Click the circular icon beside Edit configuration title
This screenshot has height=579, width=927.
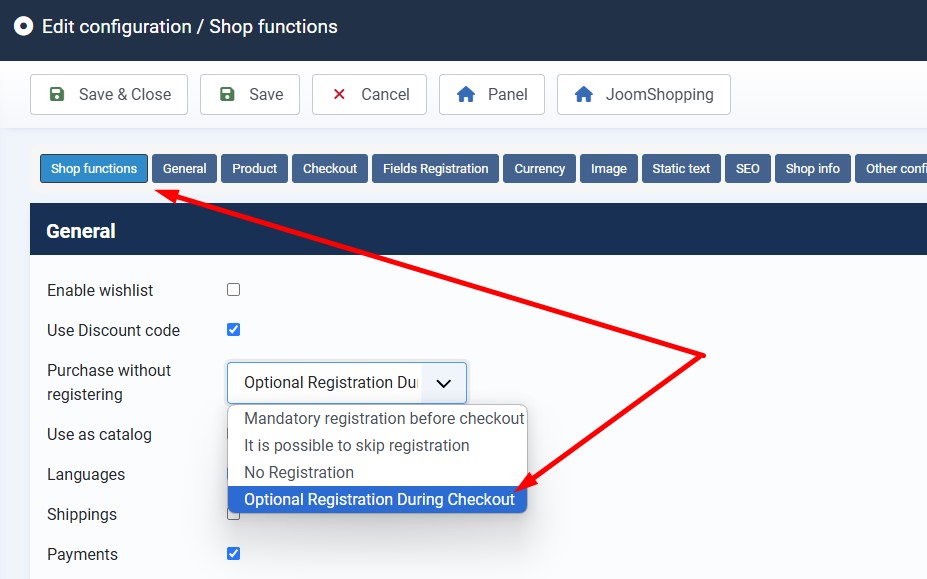[23, 26]
